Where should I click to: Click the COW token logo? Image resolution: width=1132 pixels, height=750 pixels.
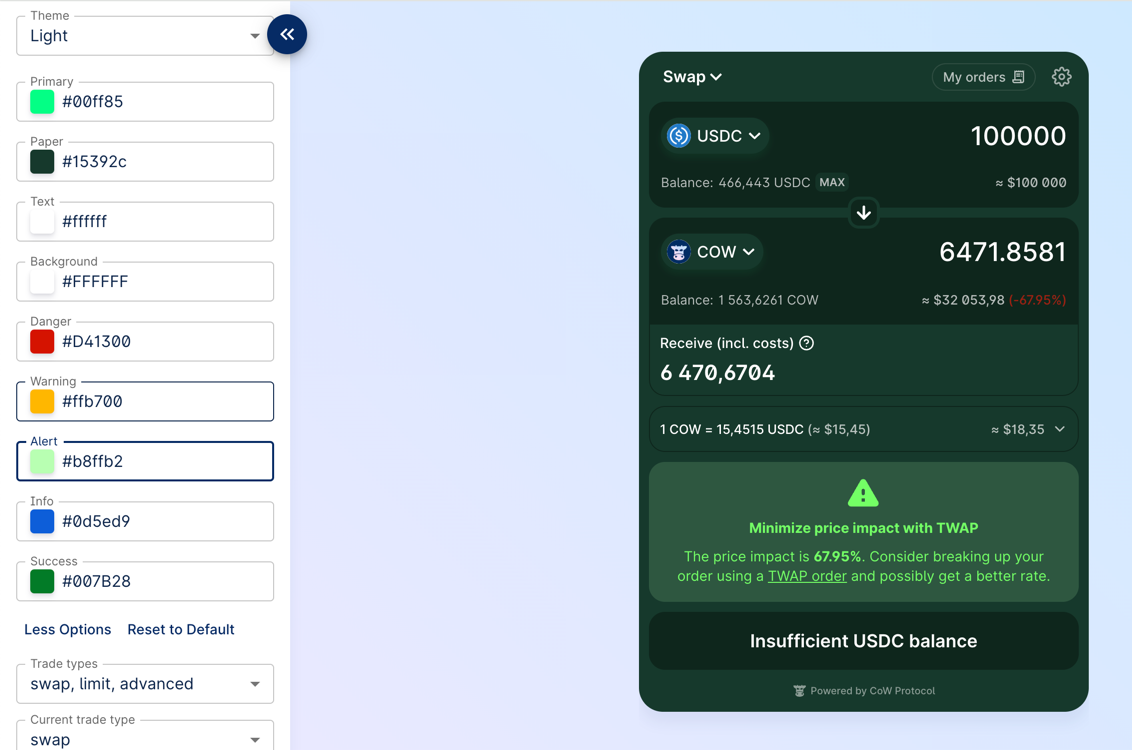point(679,251)
